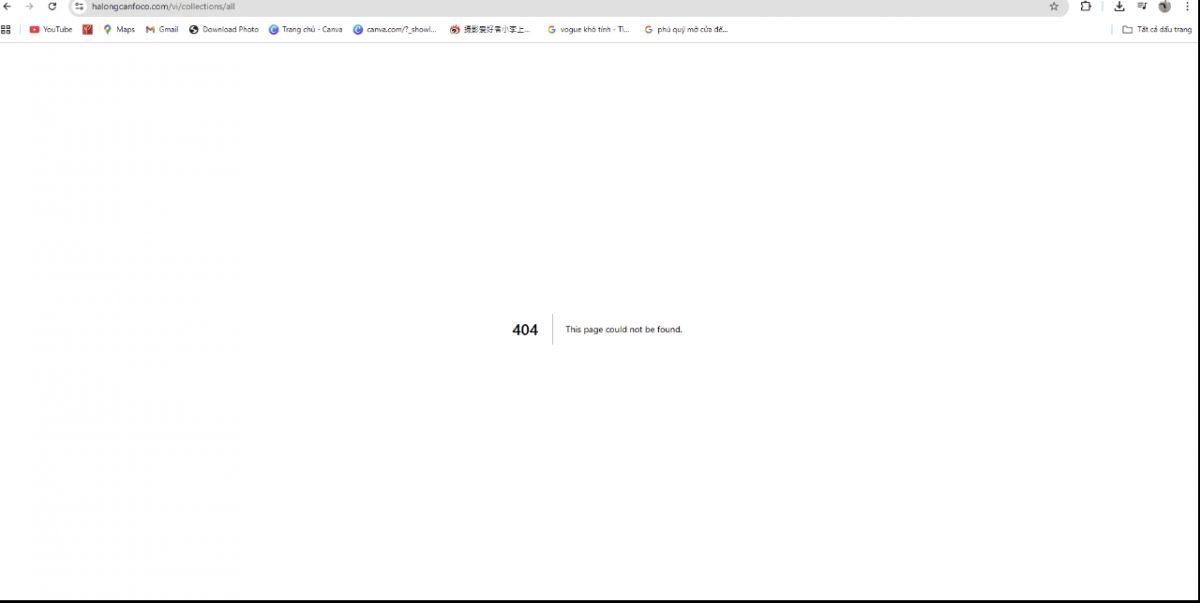Screen dimensions: 1200x603
Task: Open the red Y icon bookmark
Action: [88, 29]
